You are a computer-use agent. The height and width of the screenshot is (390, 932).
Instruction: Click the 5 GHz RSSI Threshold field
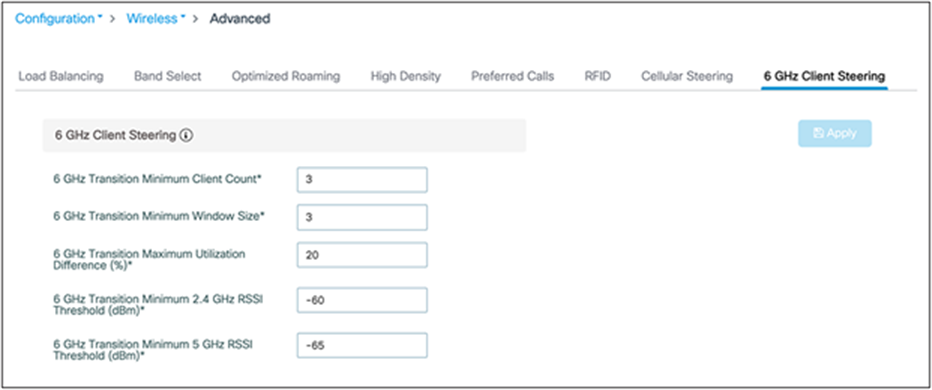tap(362, 345)
